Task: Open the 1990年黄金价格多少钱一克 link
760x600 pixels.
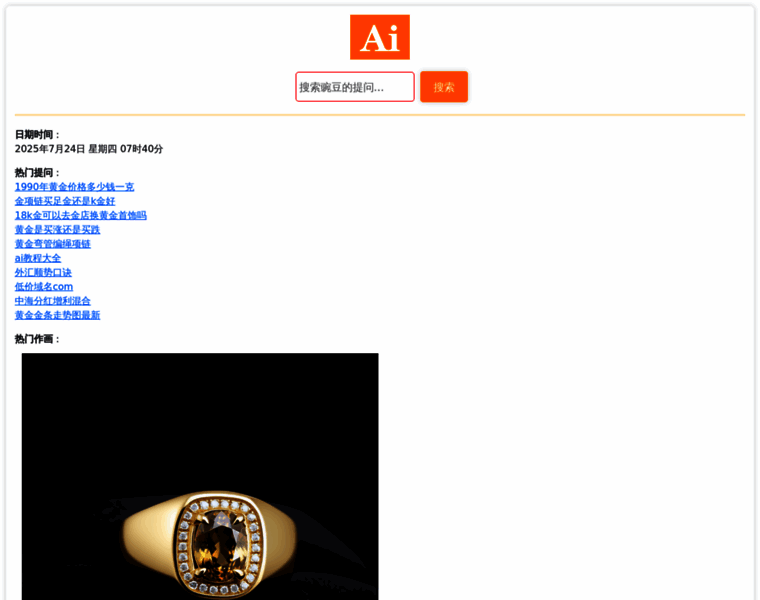Action: 74,187
